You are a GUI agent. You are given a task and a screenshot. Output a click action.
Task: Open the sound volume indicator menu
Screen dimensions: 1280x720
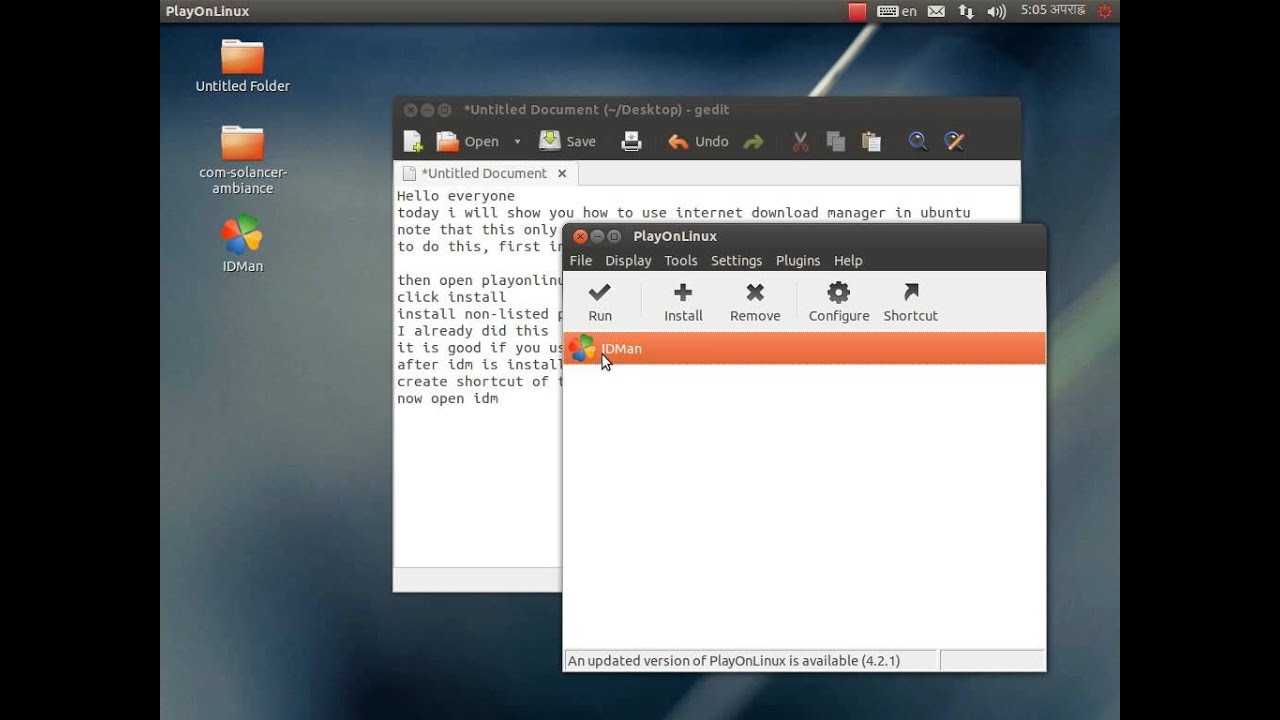(x=996, y=11)
